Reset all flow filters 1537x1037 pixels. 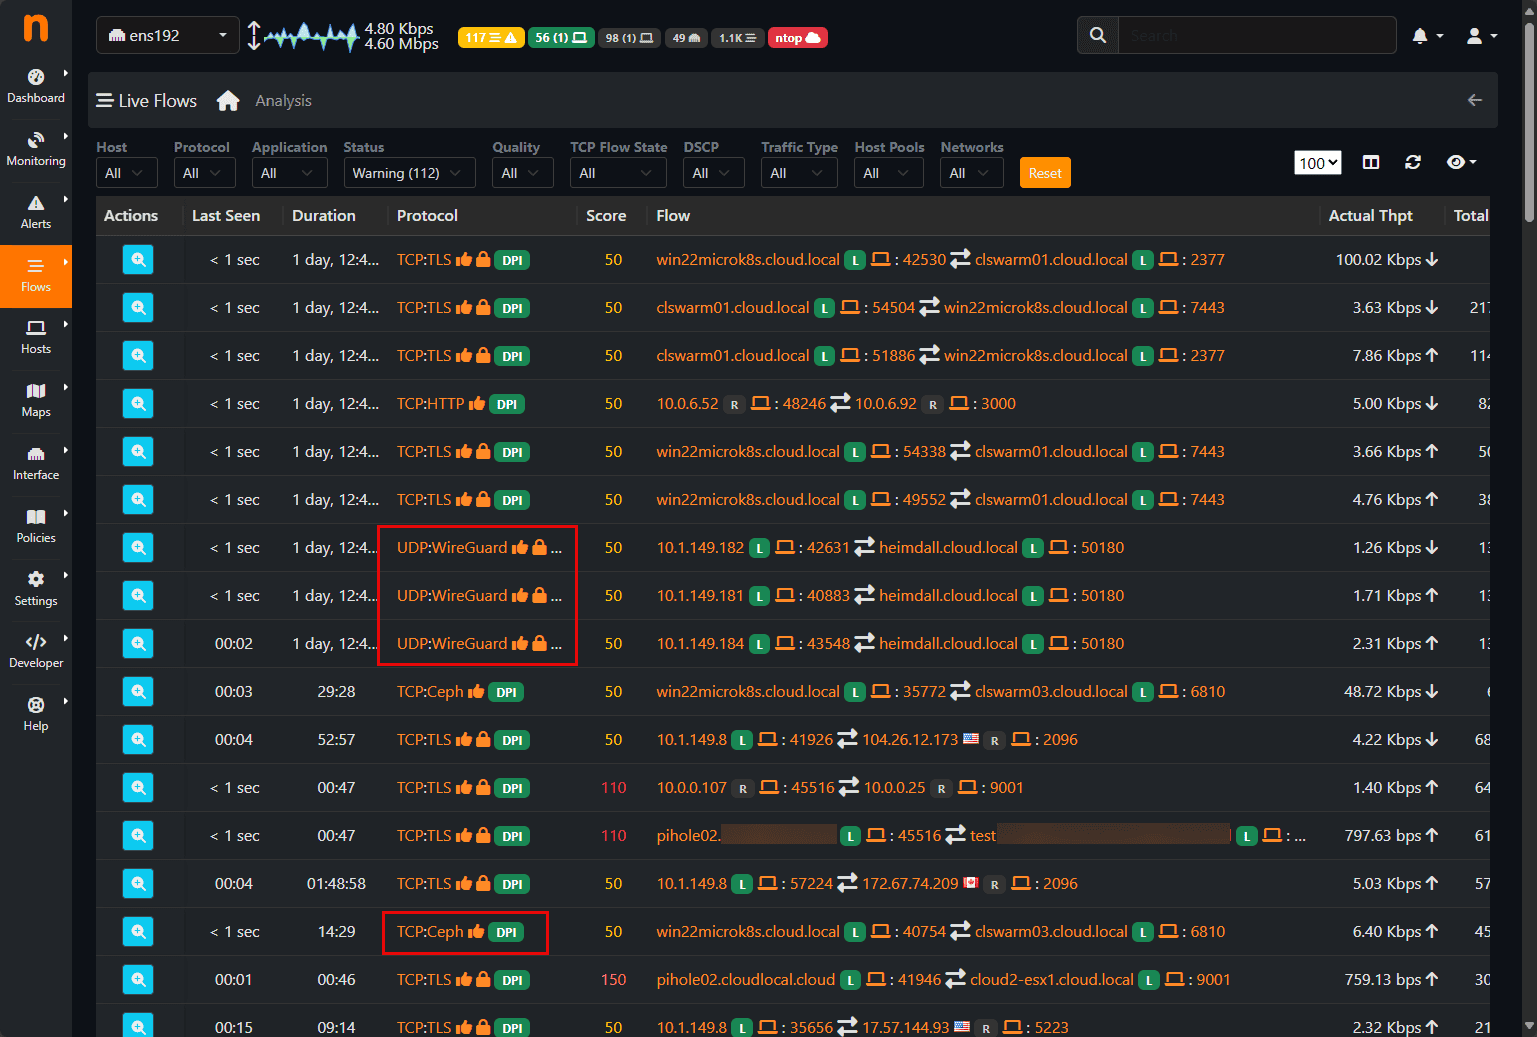pyautogui.click(x=1045, y=172)
